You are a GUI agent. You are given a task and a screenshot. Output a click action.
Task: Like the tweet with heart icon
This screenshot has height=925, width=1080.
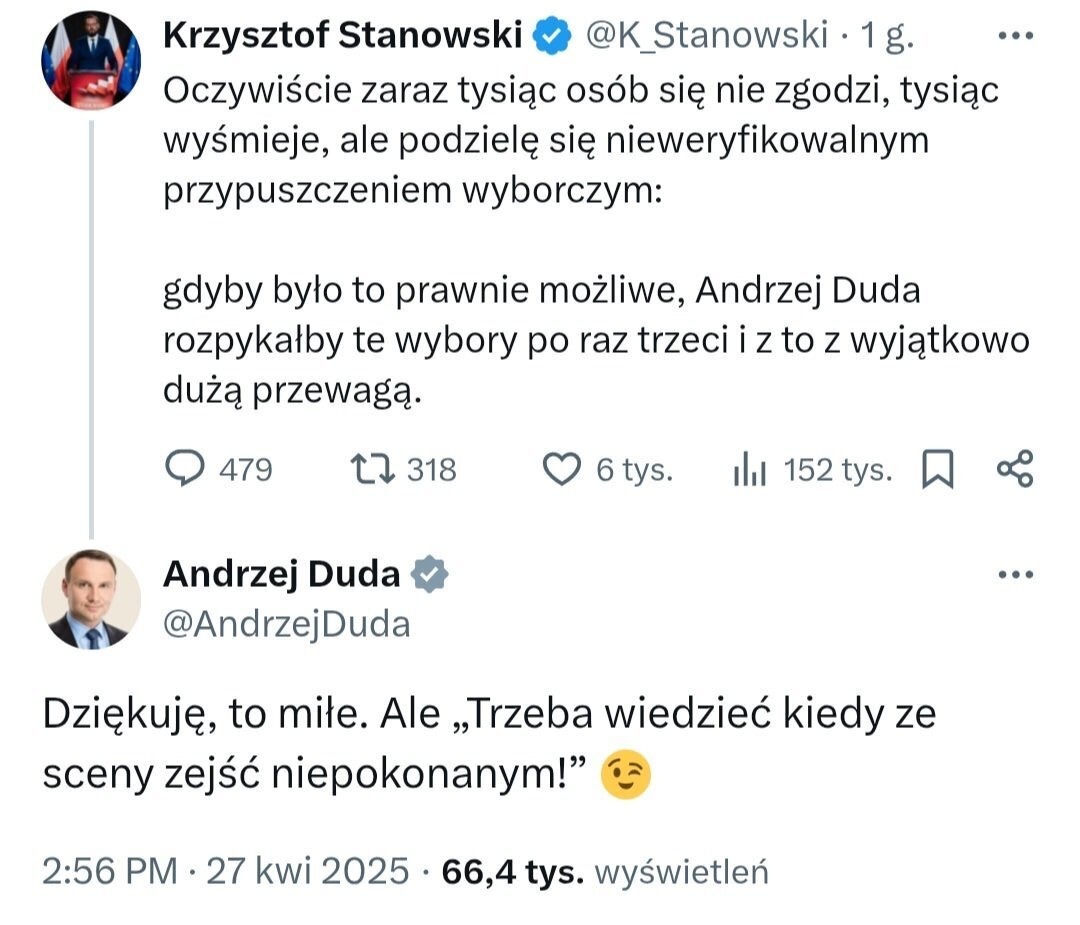pos(562,468)
